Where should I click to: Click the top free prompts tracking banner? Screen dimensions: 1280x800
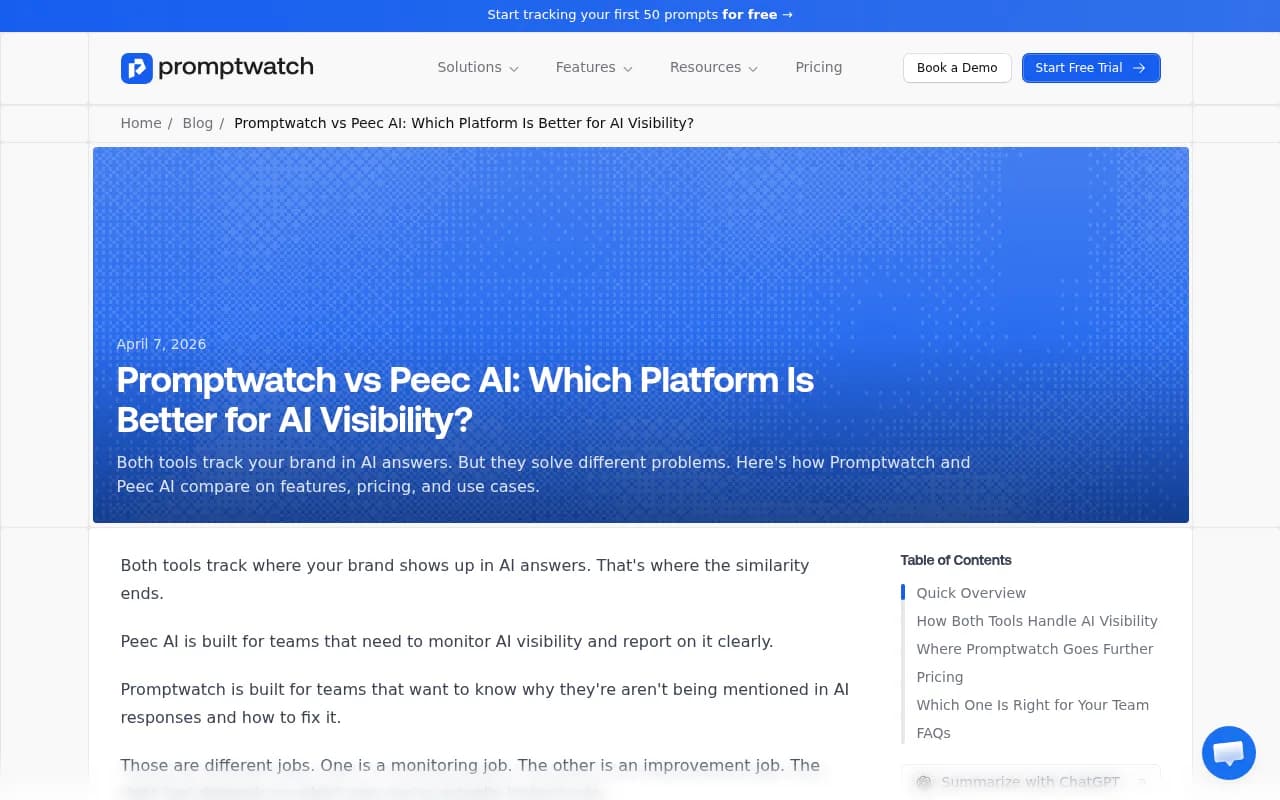(x=640, y=15)
